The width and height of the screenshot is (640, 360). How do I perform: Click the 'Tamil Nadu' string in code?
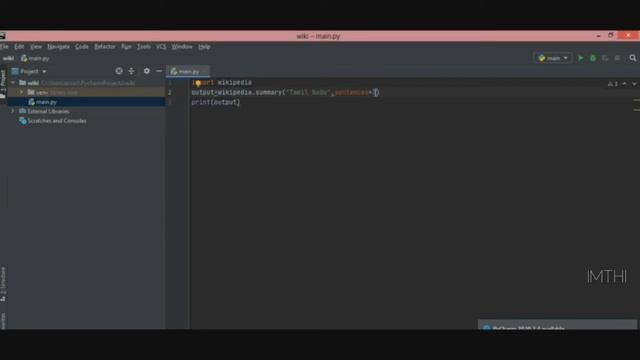point(308,93)
